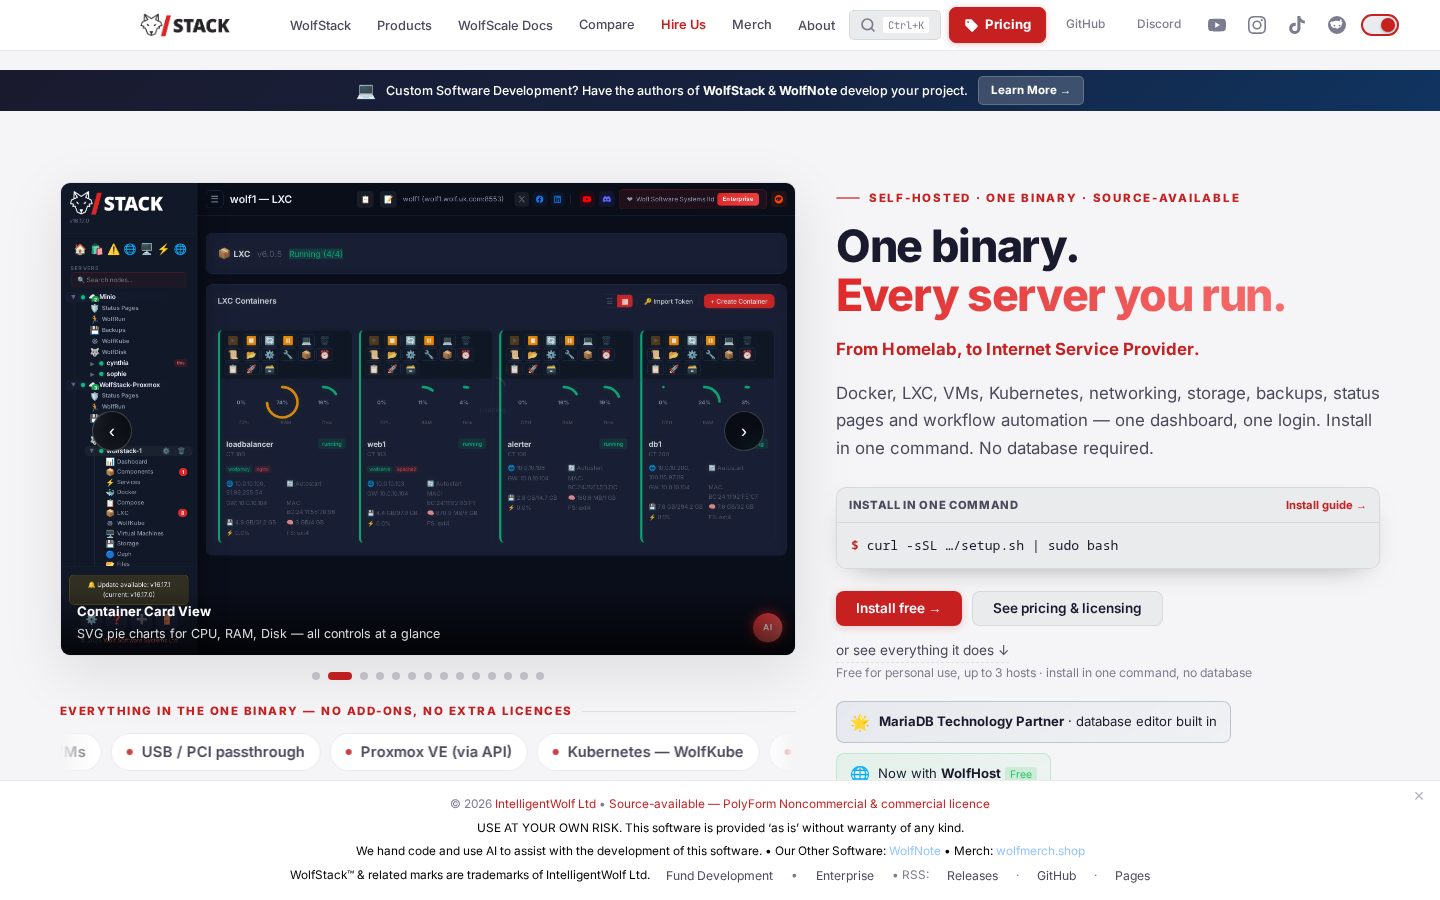Open the Install guide link
The height and width of the screenshot is (900, 1440).
[x=1325, y=505]
